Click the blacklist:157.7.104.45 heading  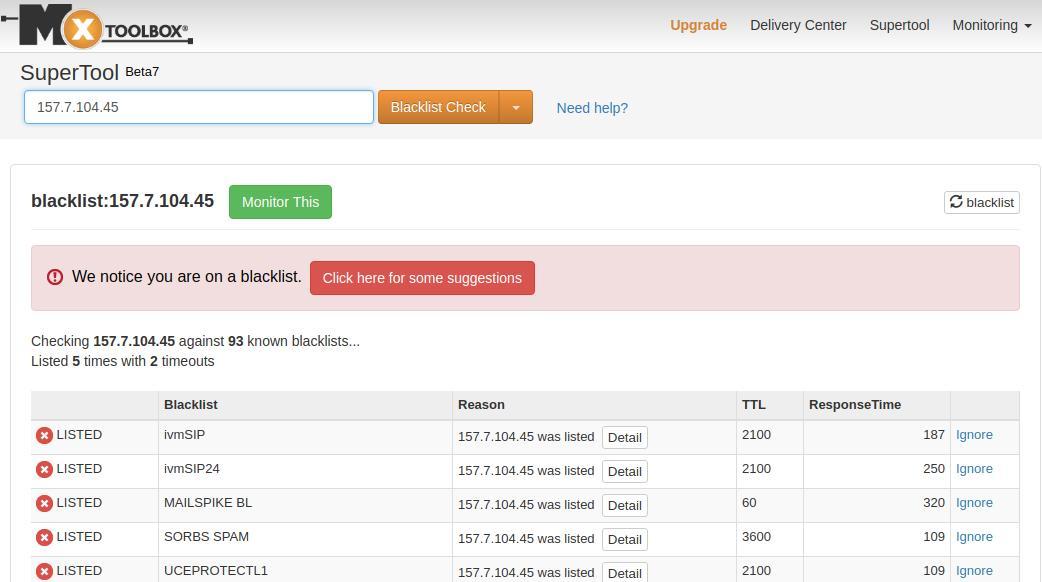click(x=122, y=201)
